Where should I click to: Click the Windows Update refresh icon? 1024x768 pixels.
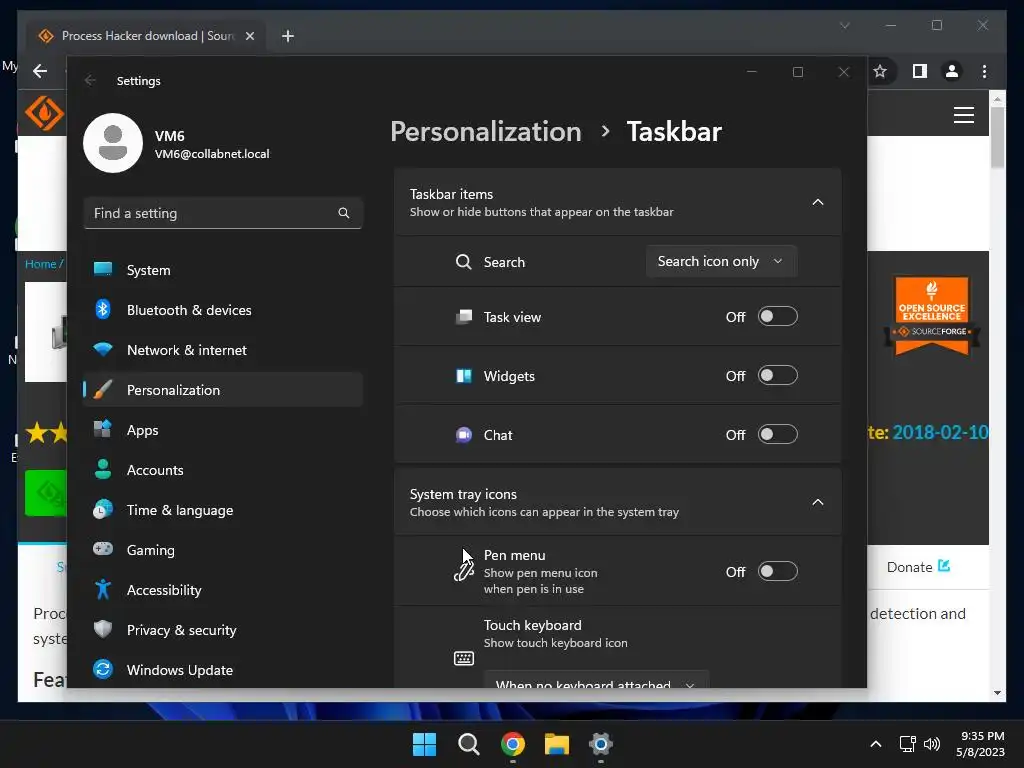(103, 669)
